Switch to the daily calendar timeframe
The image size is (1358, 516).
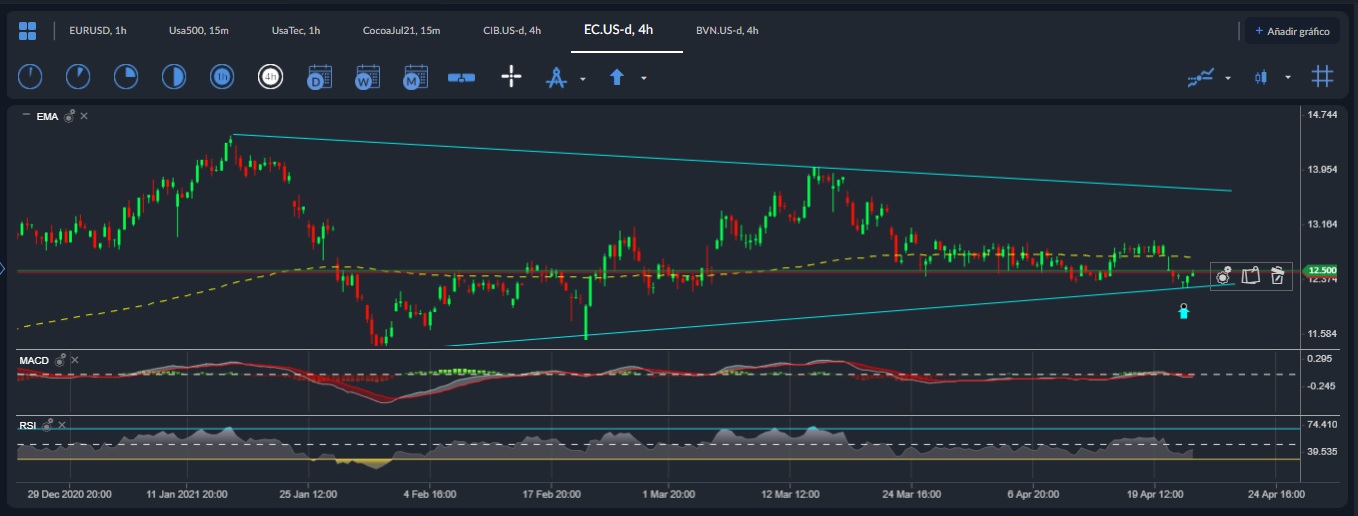[x=320, y=76]
